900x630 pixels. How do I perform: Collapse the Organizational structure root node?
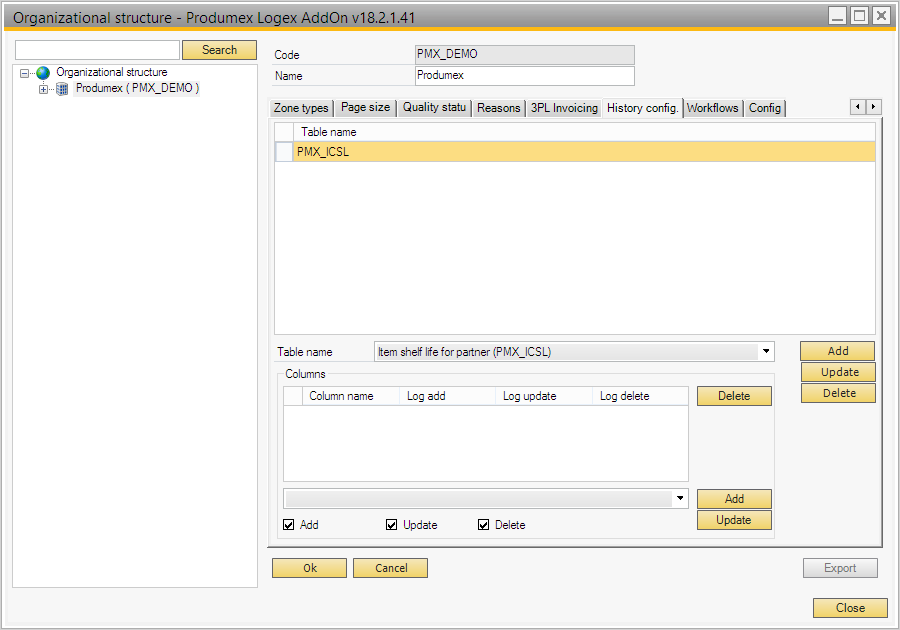click(25, 73)
